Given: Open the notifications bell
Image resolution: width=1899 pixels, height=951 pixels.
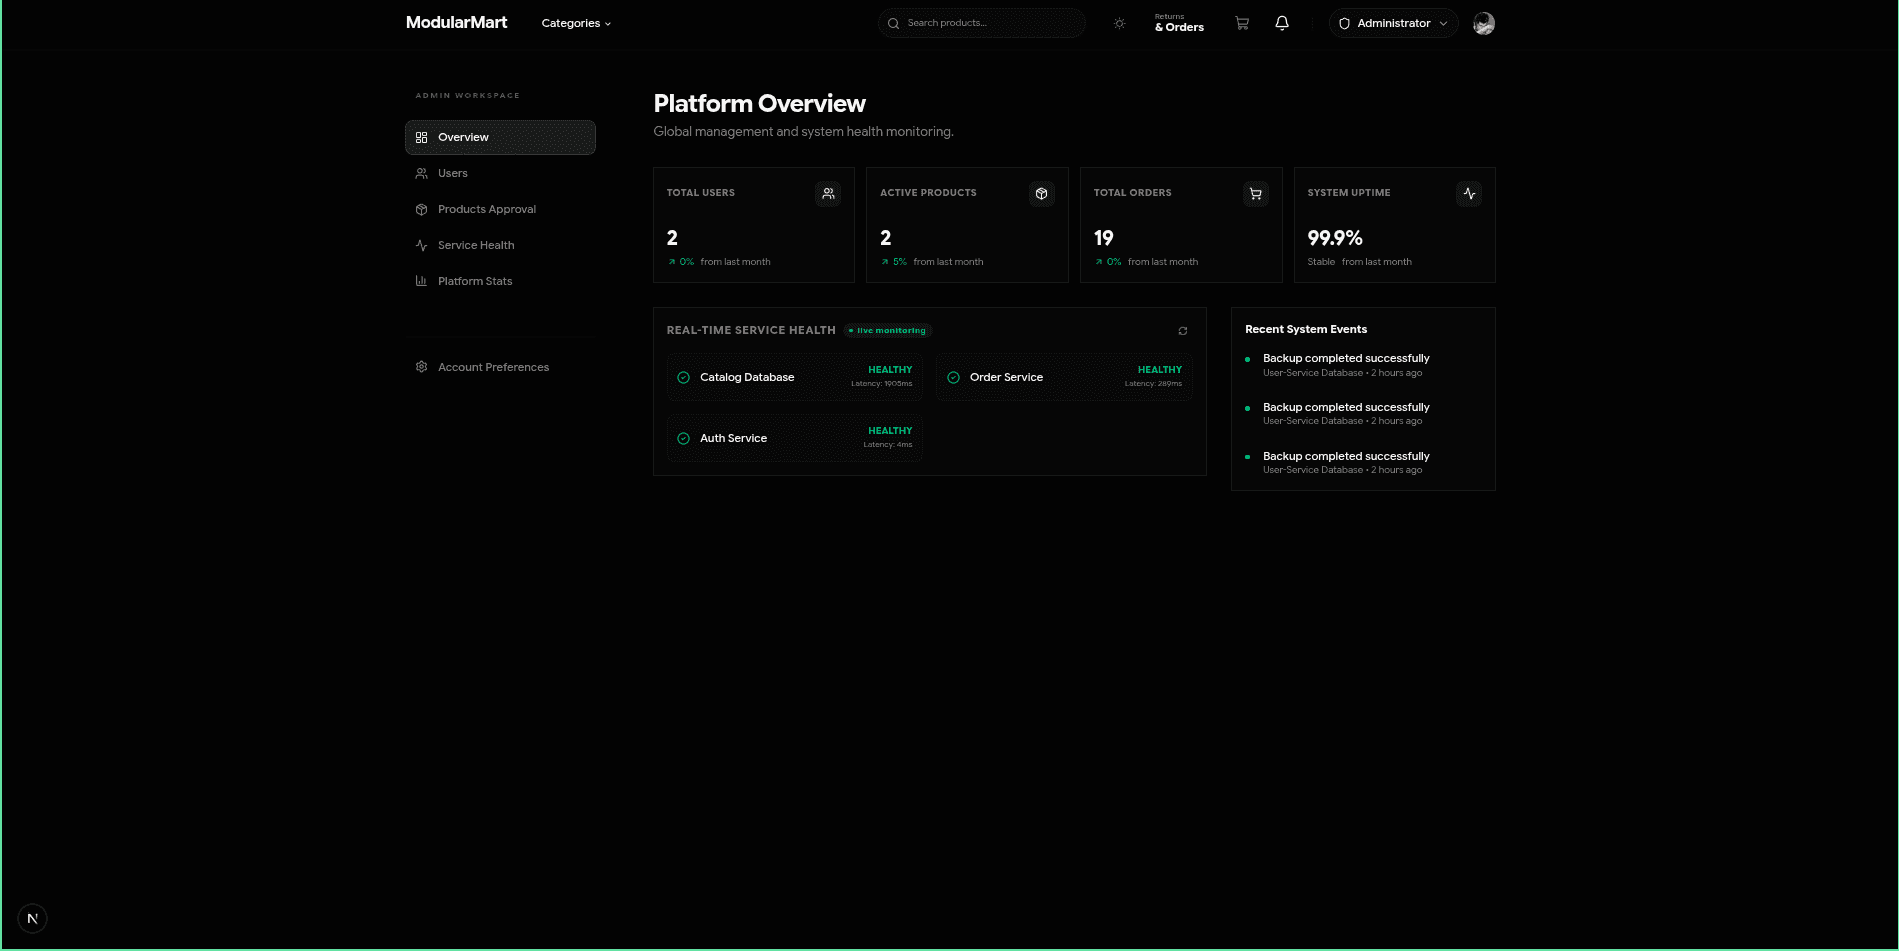Looking at the screenshot, I should coord(1282,23).
